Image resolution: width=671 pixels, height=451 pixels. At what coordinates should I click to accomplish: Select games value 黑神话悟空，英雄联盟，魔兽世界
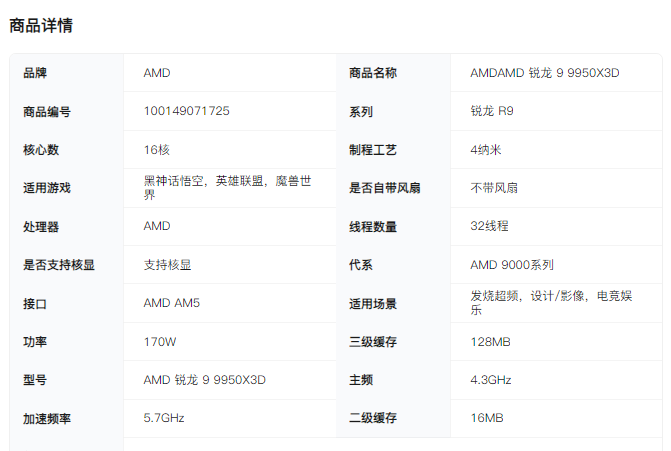[x=227, y=187]
